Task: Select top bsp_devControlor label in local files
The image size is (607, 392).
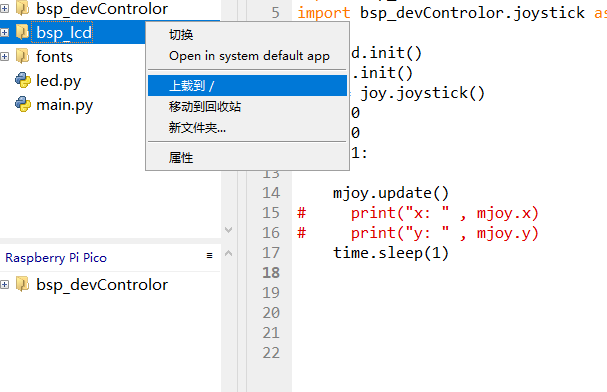Action: pyautogui.click(x=102, y=9)
